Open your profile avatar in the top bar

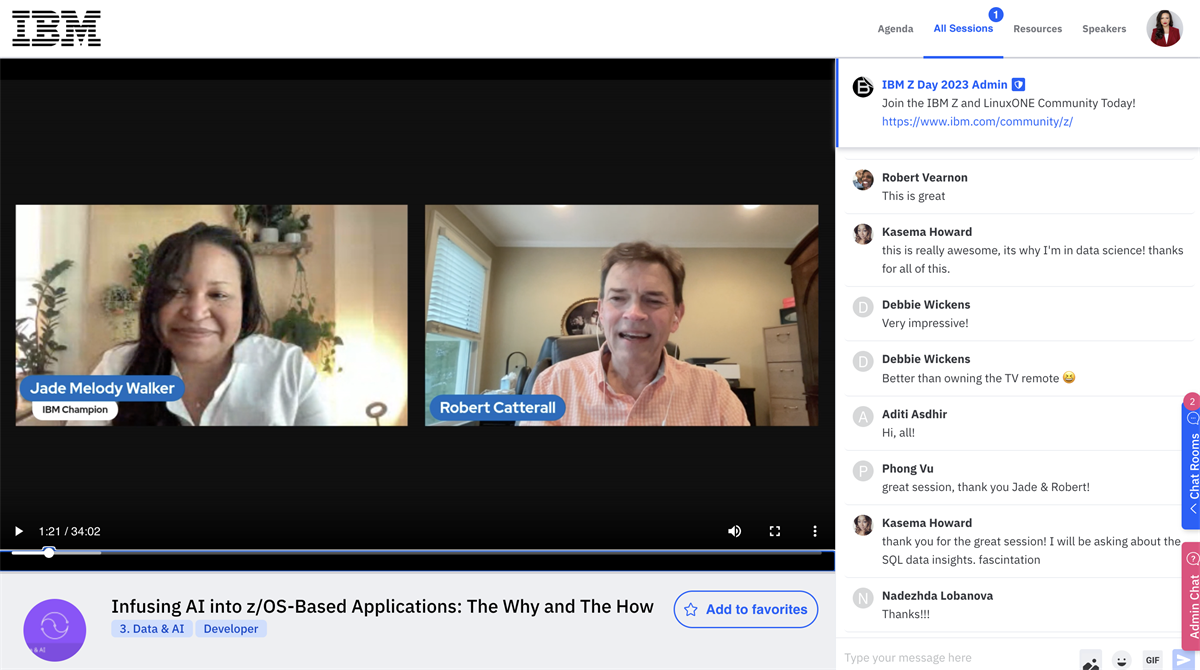coord(1163,27)
